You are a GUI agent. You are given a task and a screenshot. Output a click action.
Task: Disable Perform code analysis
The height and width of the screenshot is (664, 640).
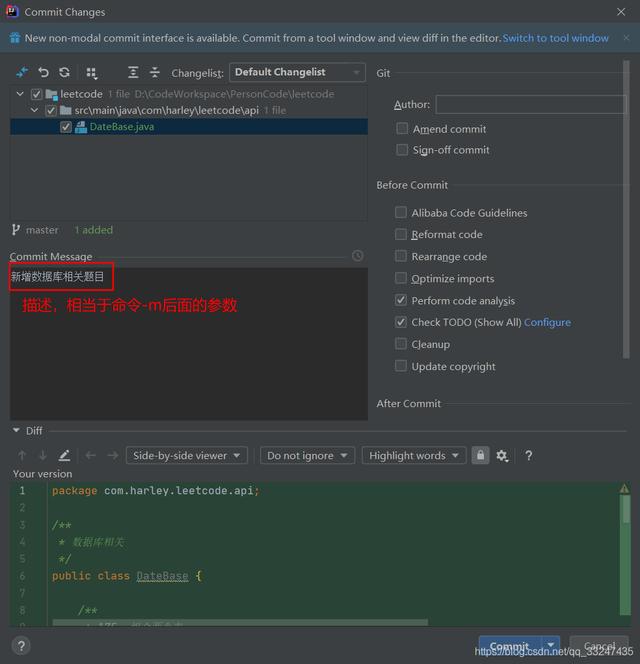click(401, 300)
